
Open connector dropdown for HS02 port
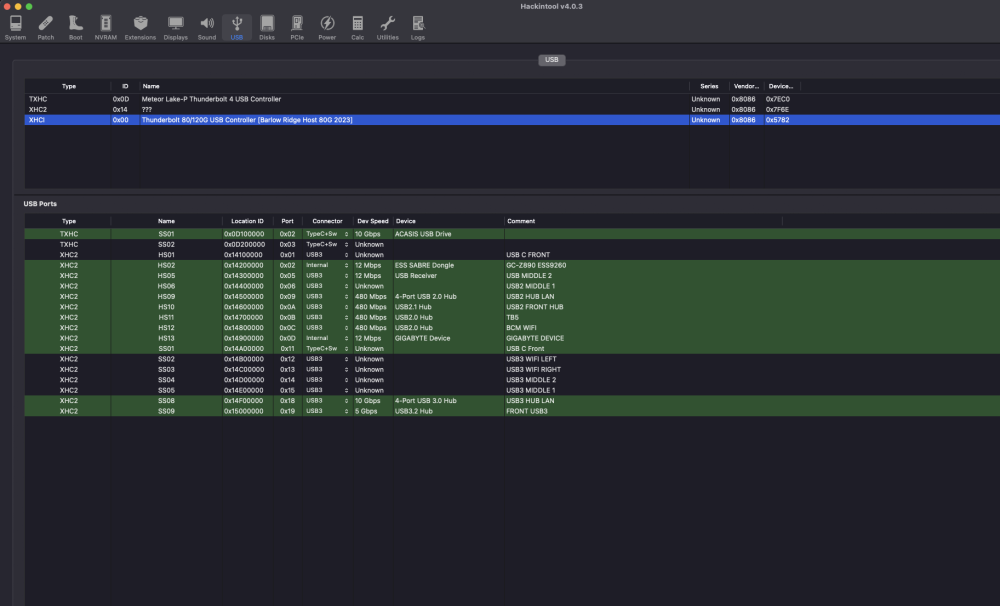coord(327,265)
